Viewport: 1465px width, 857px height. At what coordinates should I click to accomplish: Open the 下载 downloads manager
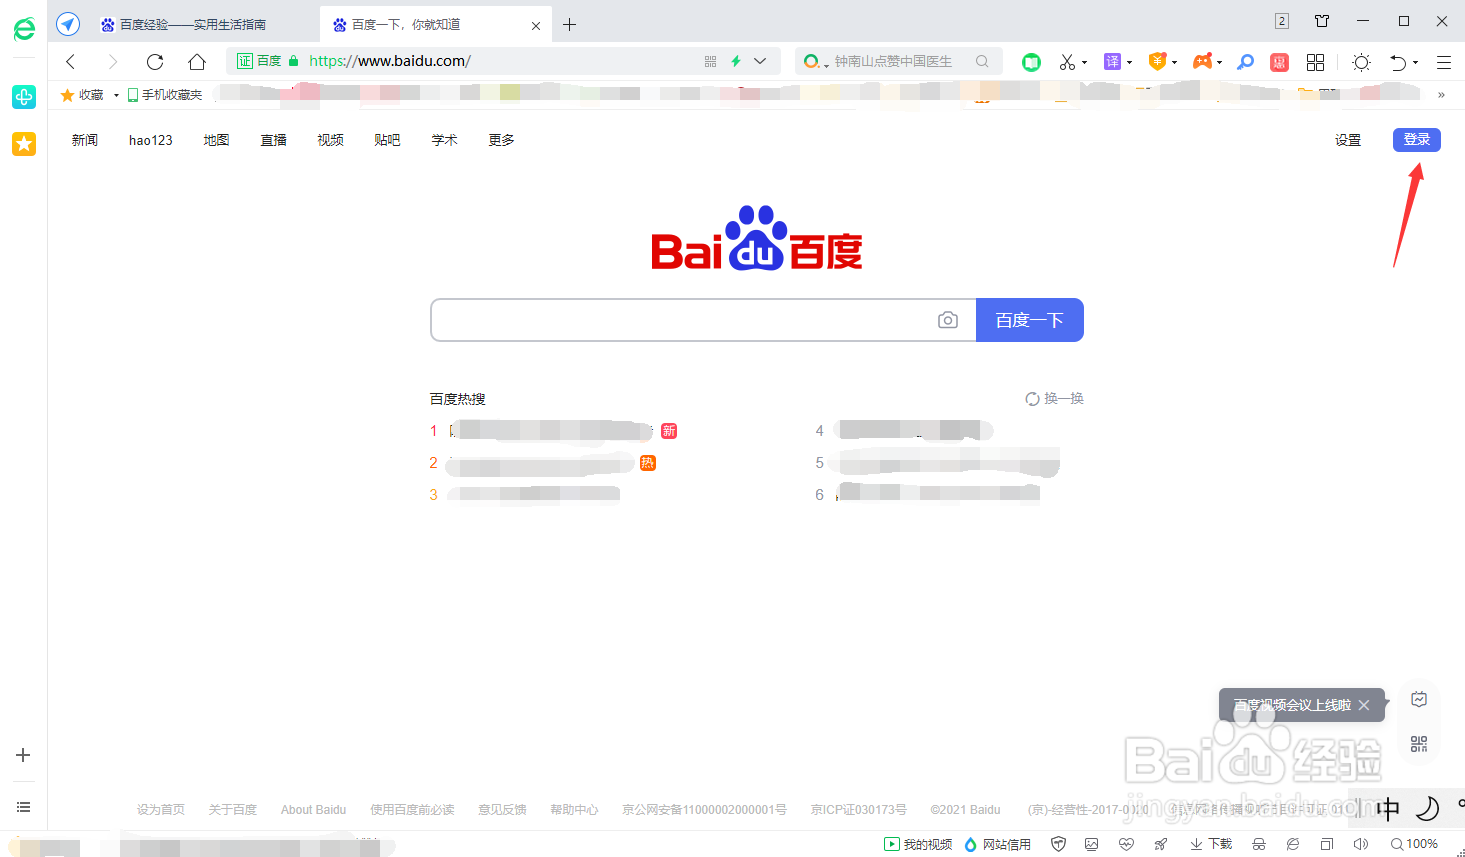point(1211,845)
